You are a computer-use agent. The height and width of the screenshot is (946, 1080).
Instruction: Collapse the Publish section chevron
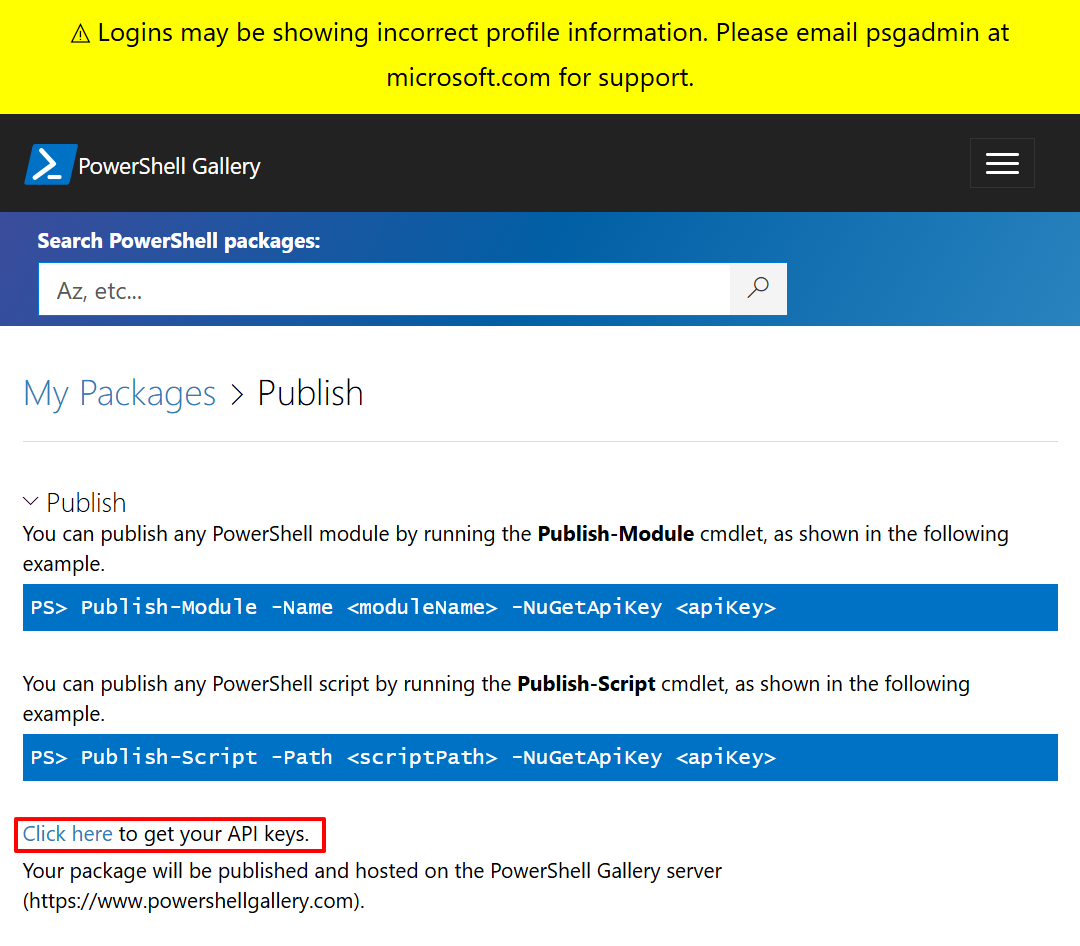pyautogui.click(x=30, y=502)
